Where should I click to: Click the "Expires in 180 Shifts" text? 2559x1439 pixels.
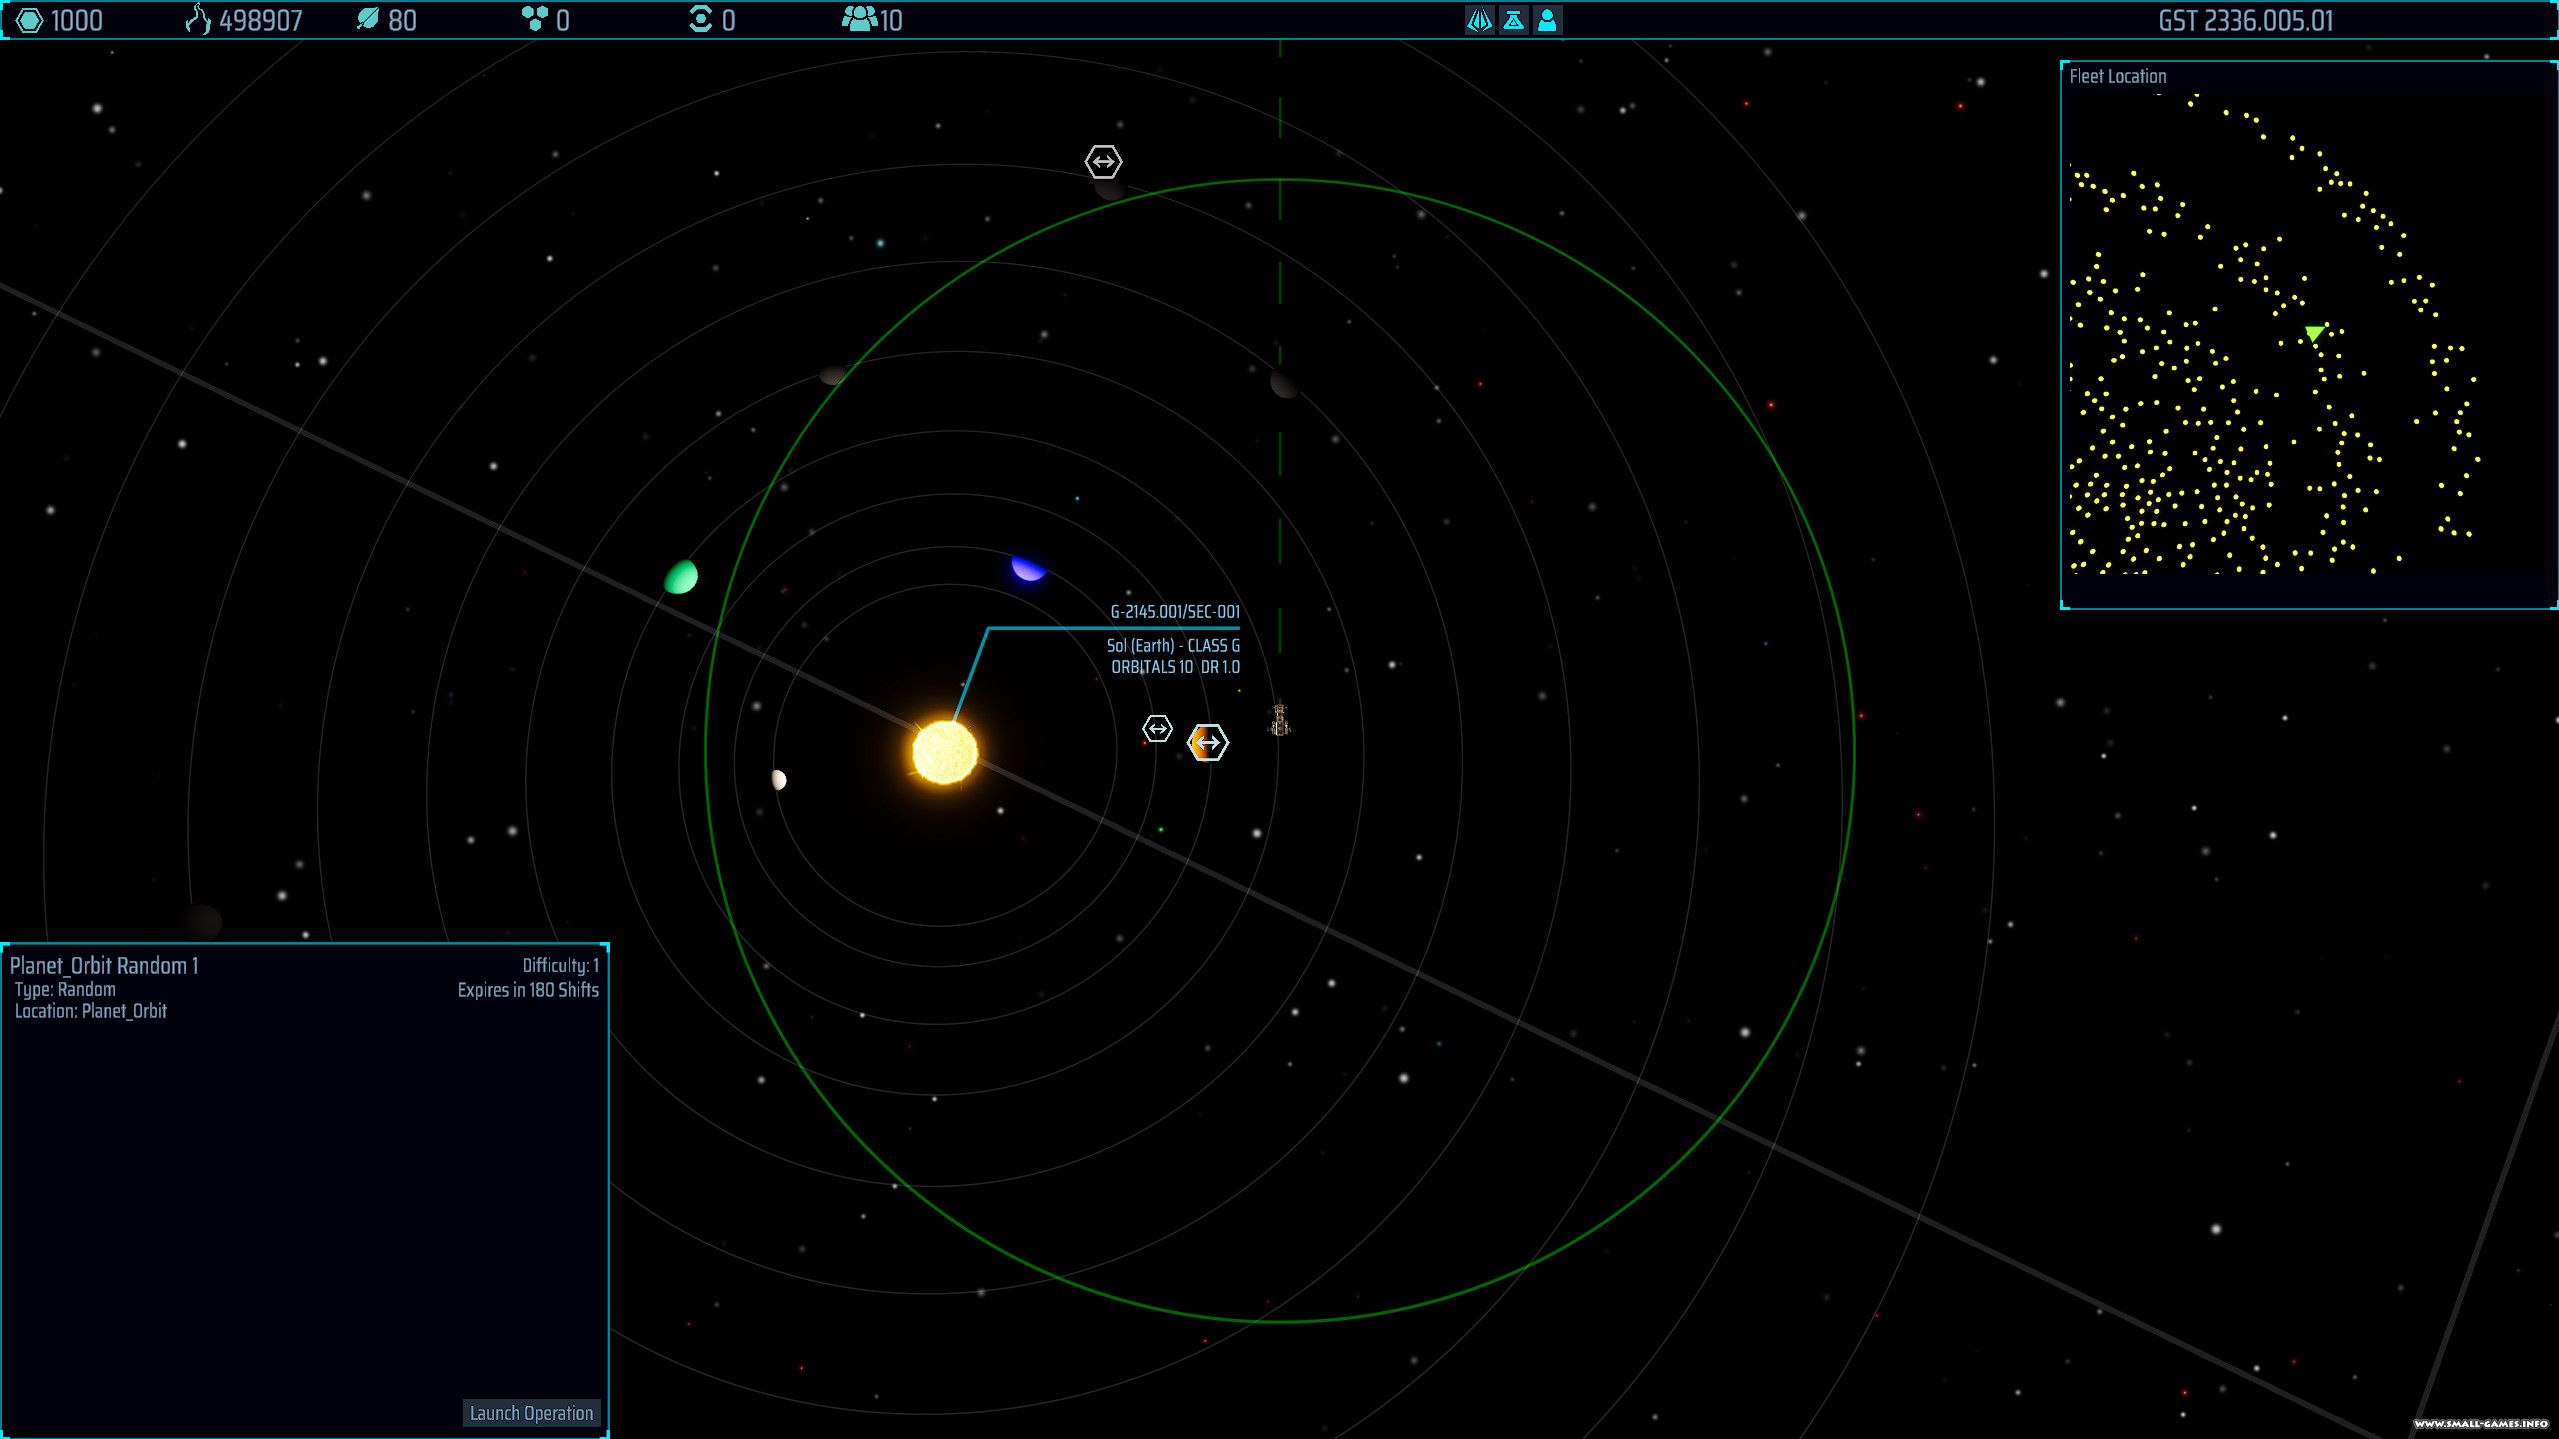(x=528, y=990)
